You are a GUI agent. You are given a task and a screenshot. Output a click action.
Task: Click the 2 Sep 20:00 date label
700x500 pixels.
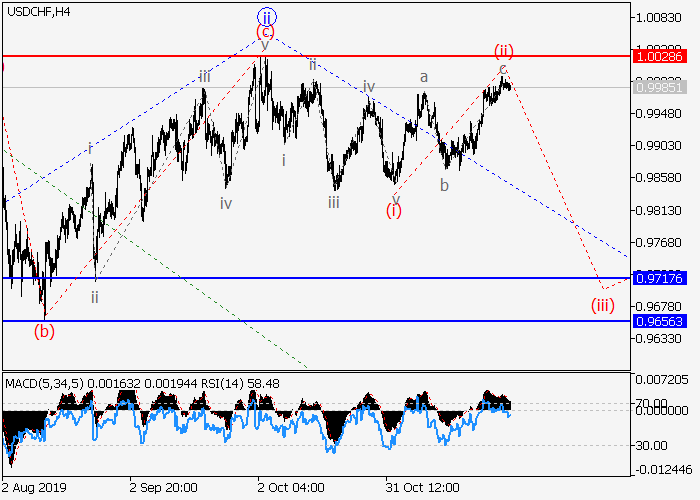point(165,489)
